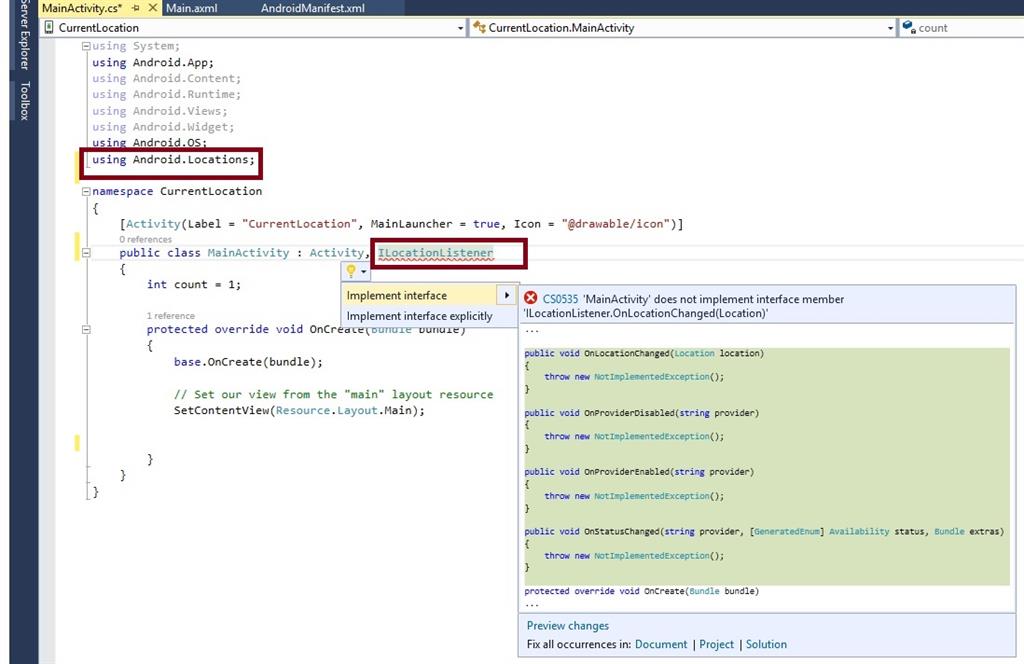The height and width of the screenshot is (664, 1024).
Task: Fix all occurrences in Document link
Action: pos(661,645)
